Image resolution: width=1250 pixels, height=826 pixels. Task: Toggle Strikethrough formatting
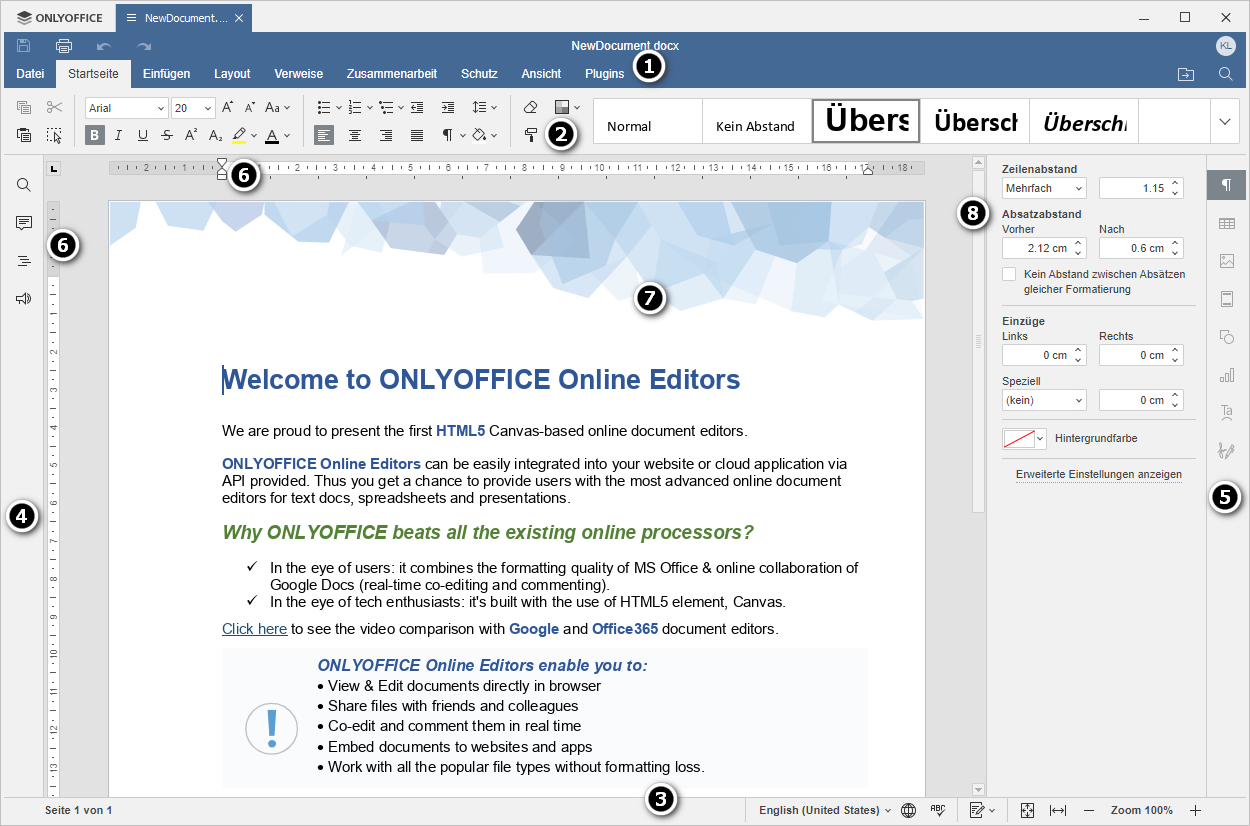pos(167,135)
